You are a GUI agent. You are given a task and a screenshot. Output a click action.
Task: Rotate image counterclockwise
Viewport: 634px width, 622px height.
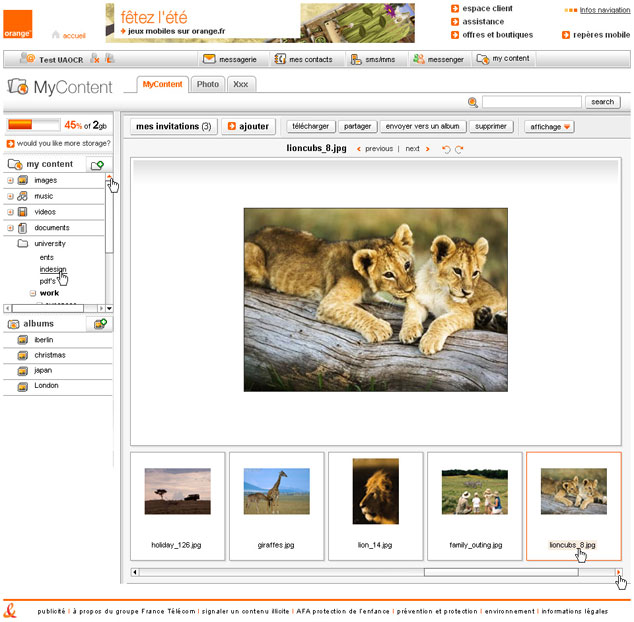(x=446, y=149)
